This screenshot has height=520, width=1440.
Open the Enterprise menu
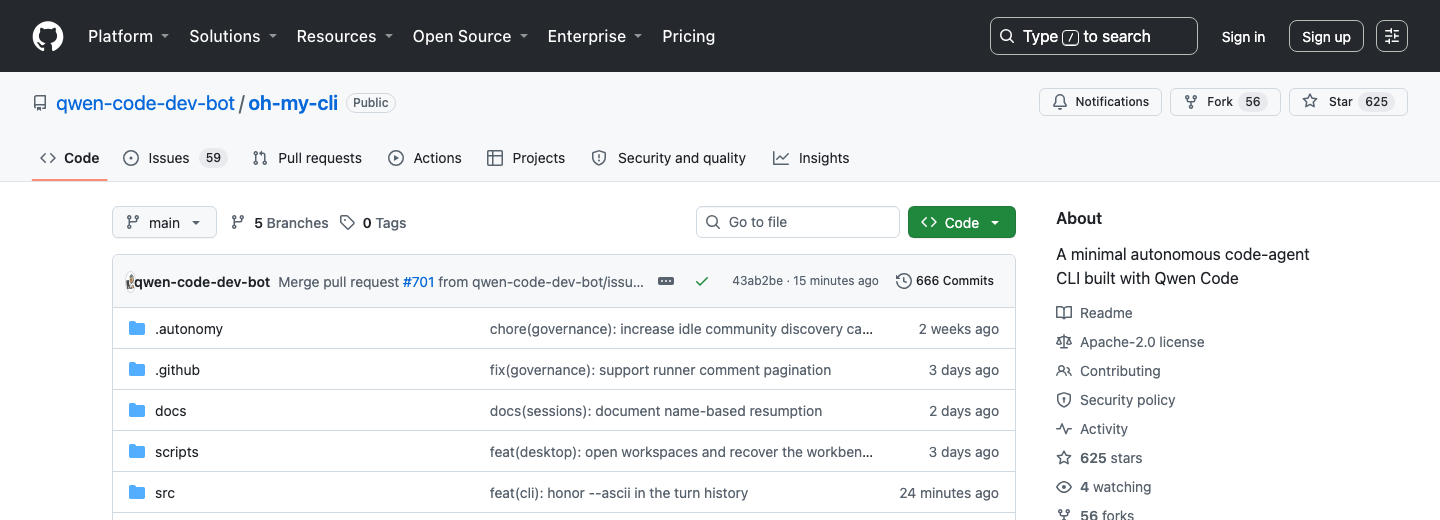tap(594, 36)
